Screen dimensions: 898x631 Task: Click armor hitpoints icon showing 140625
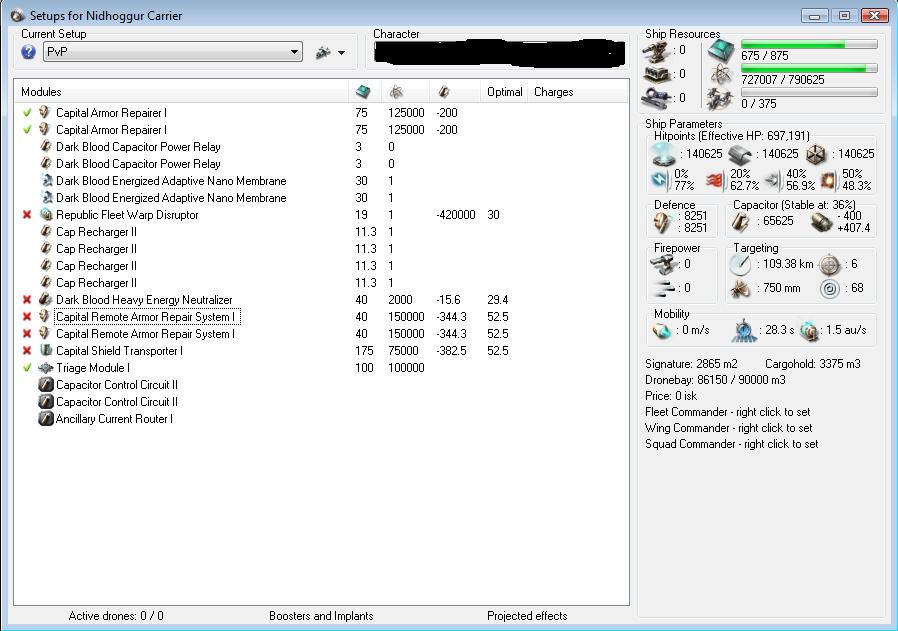[x=739, y=155]
